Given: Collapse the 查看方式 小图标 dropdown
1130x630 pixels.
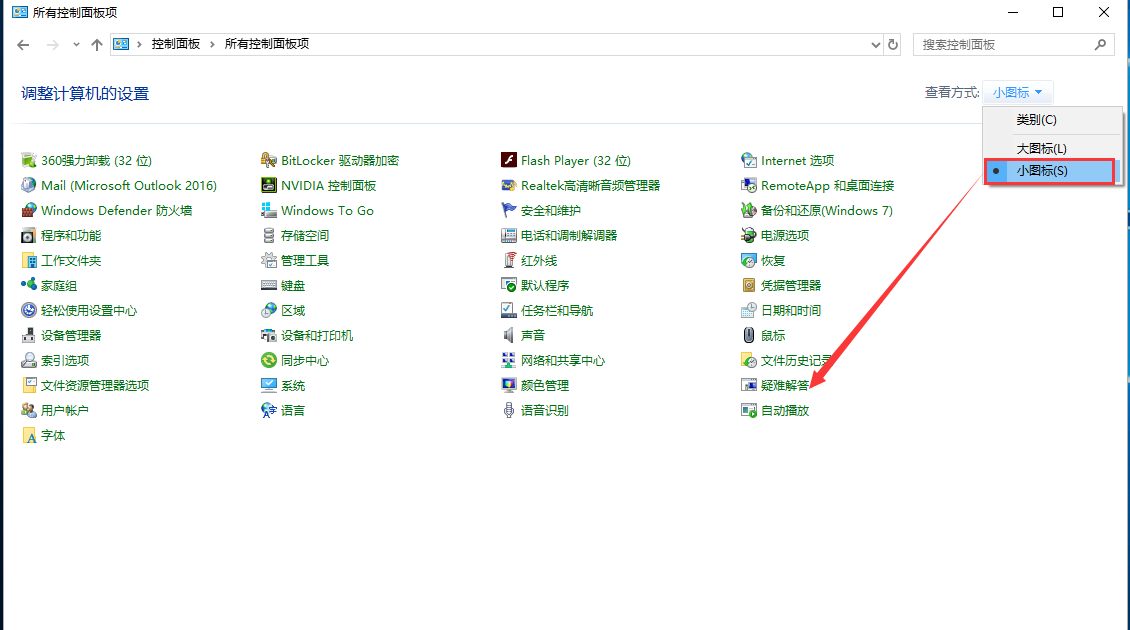Looking at the screenshot, I should [1018, 92].
